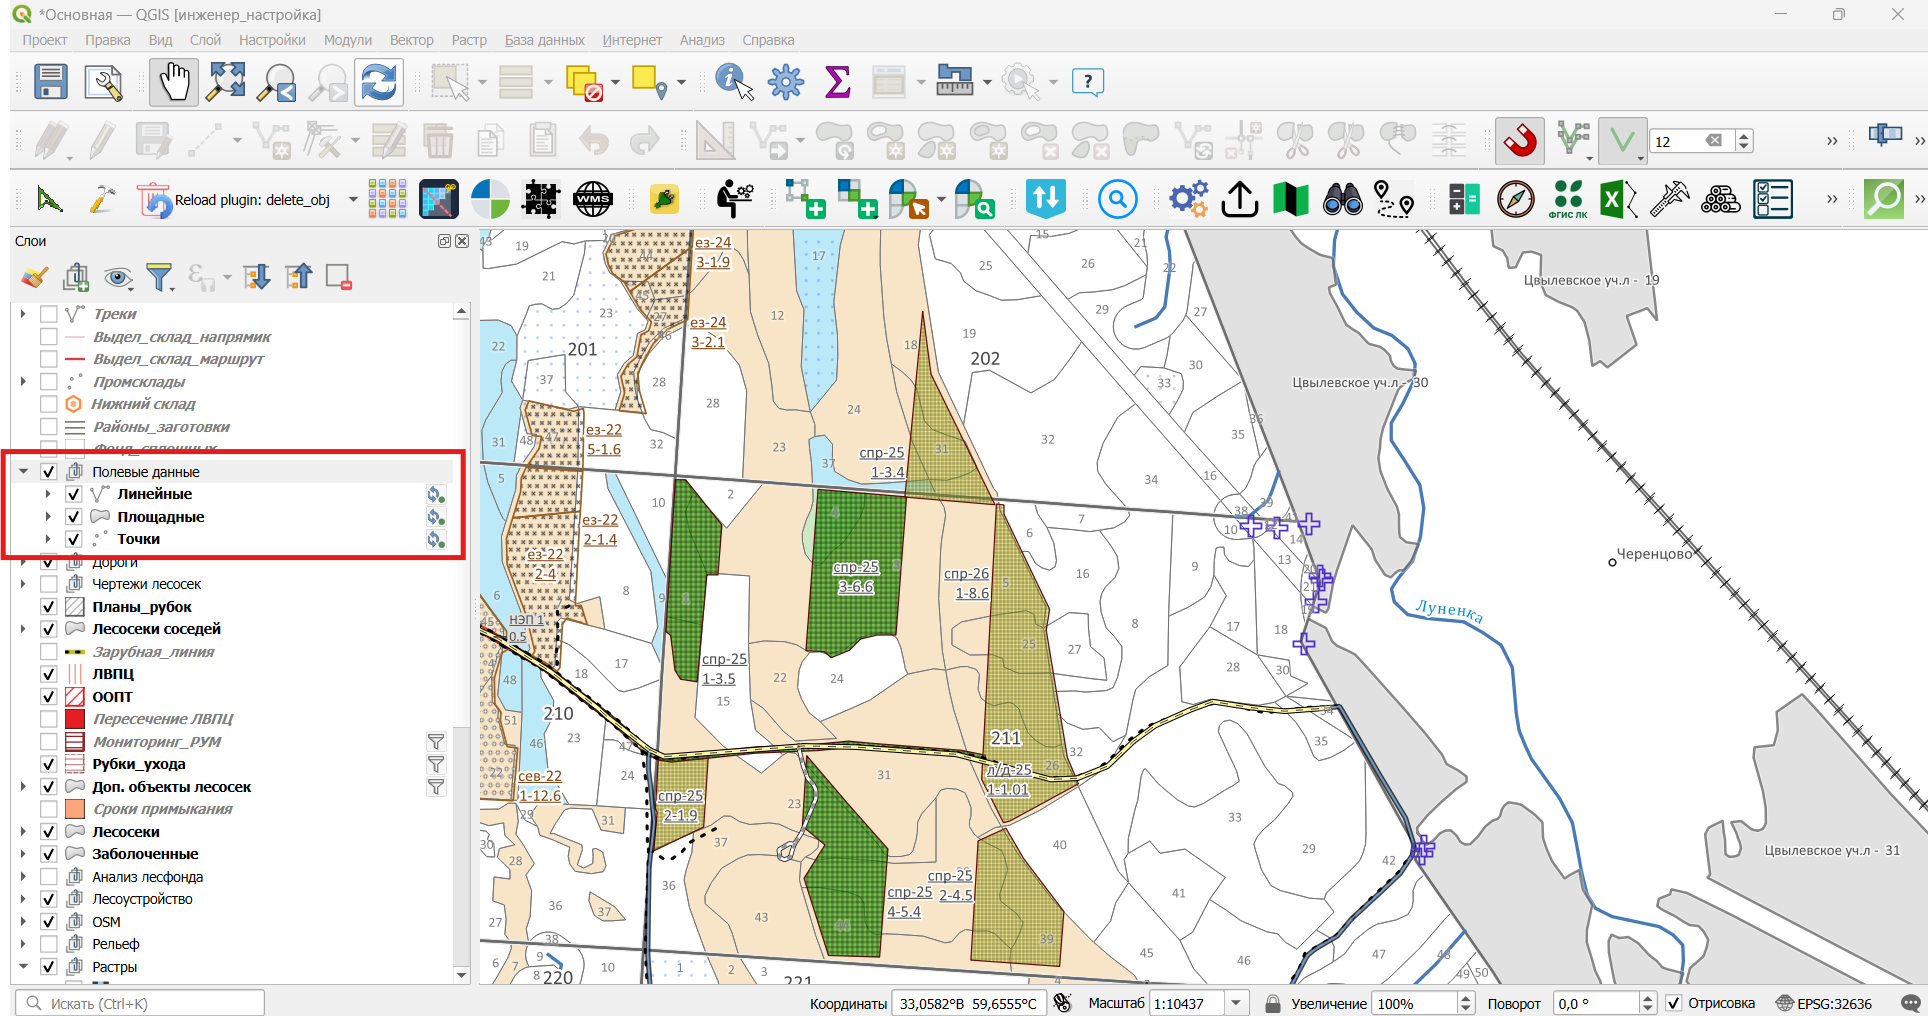
Task: Collapse the Полевые данные group
Action: tap(23, 471)
